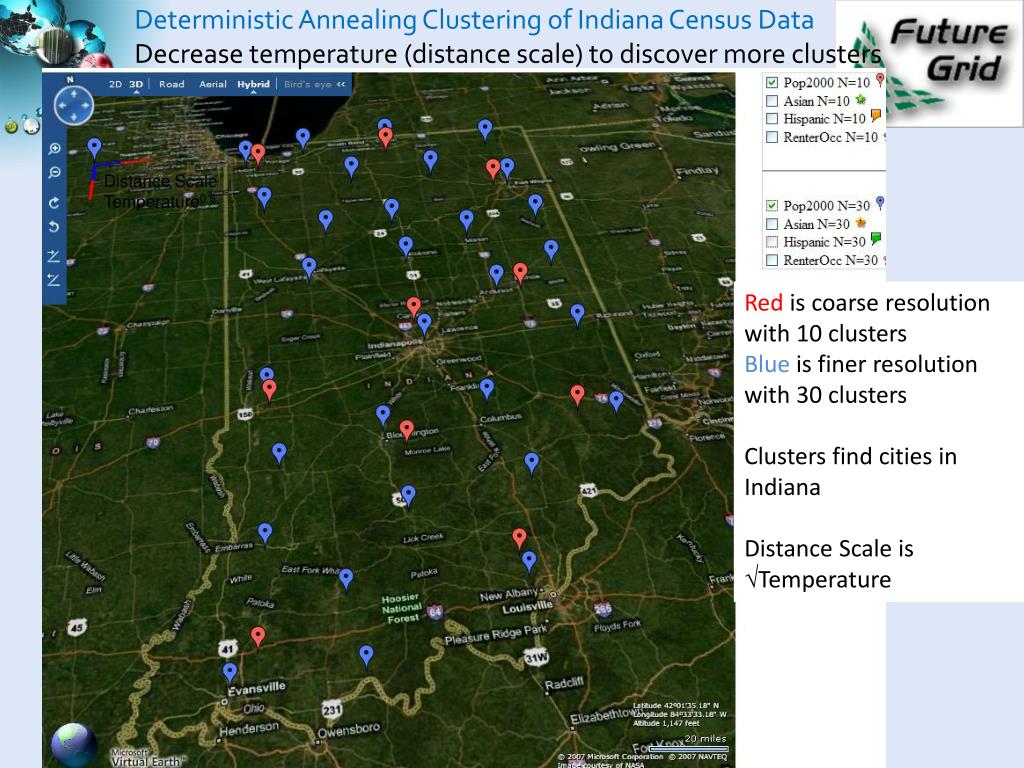Click the Henderson label on the map
Image resolution: width=1024 pixels, height=768 pixels.
pyautogui.click(x=249, y=729)
